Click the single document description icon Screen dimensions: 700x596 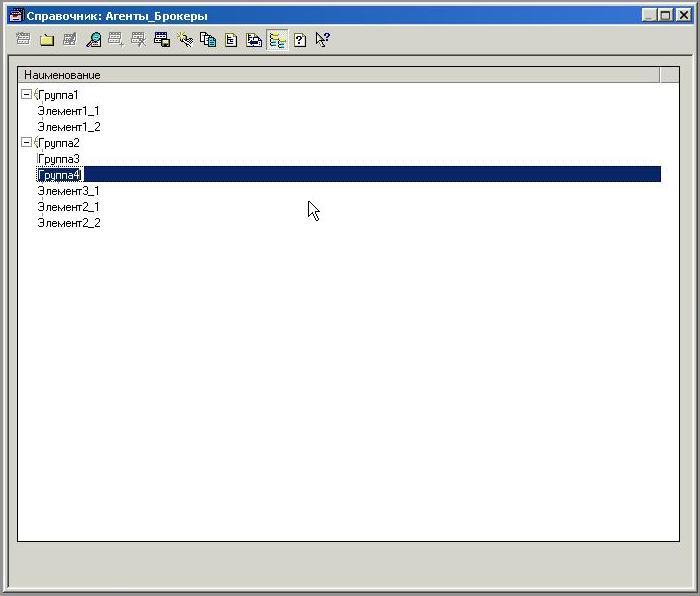[x=231, y=40]
